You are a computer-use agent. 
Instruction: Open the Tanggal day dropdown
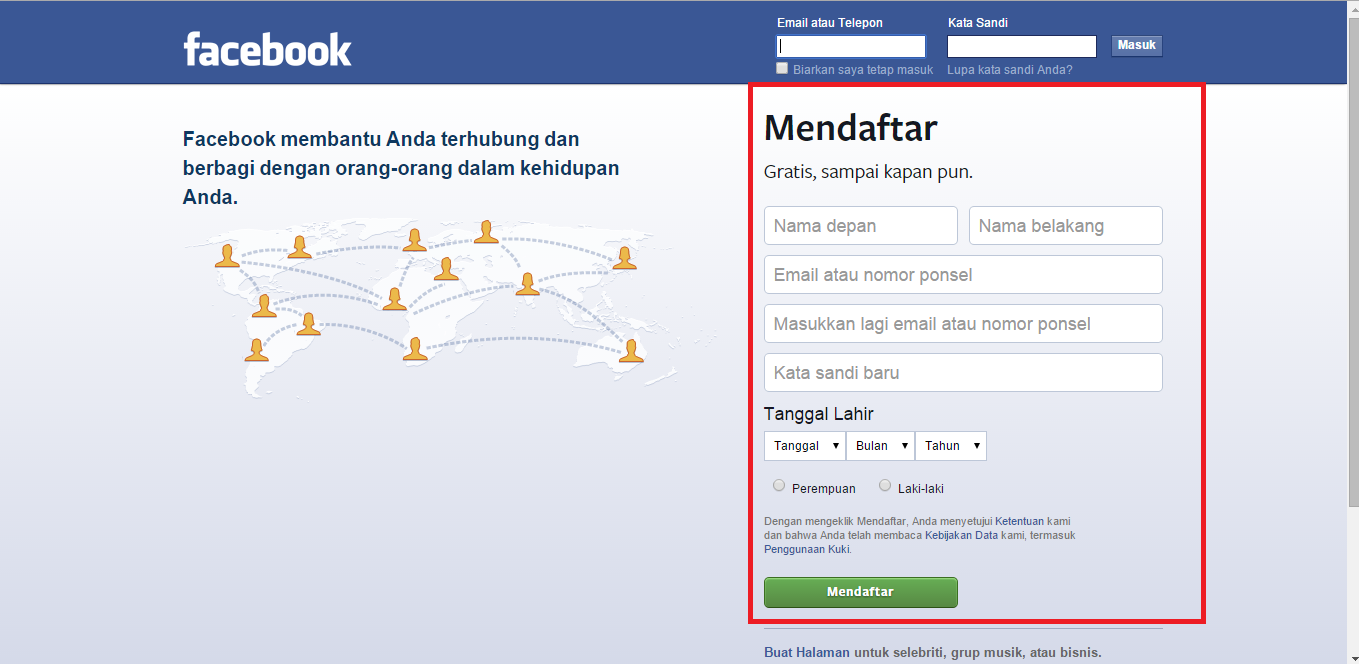(805, 446)
